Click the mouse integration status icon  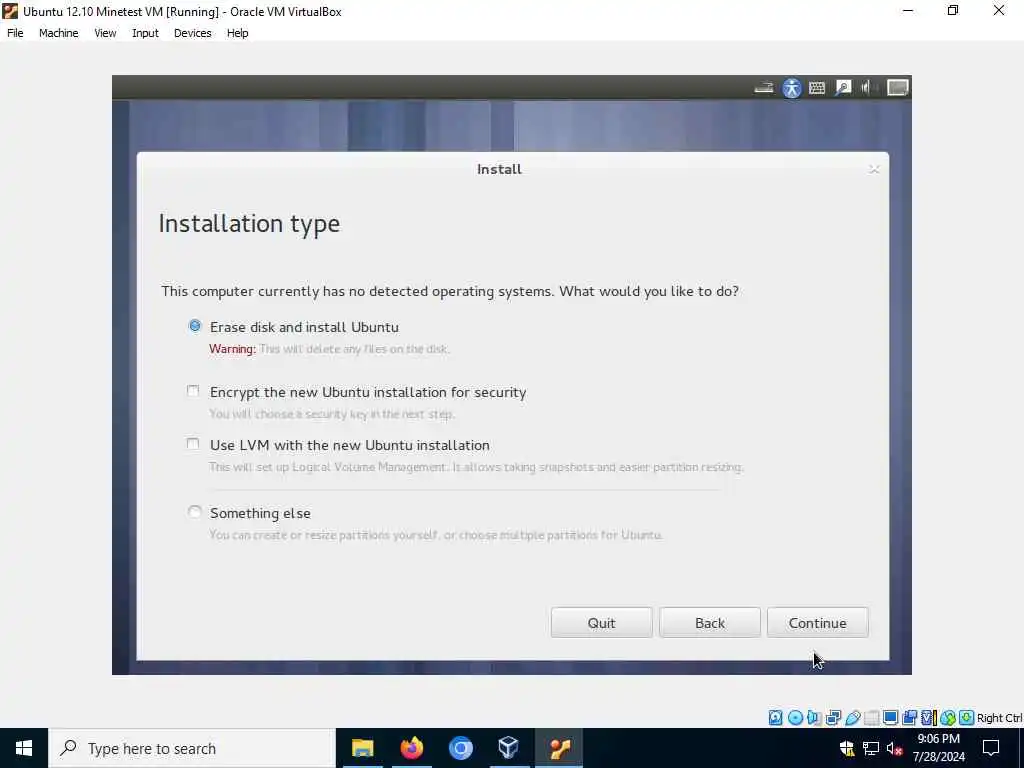click(x=948, y=718)
